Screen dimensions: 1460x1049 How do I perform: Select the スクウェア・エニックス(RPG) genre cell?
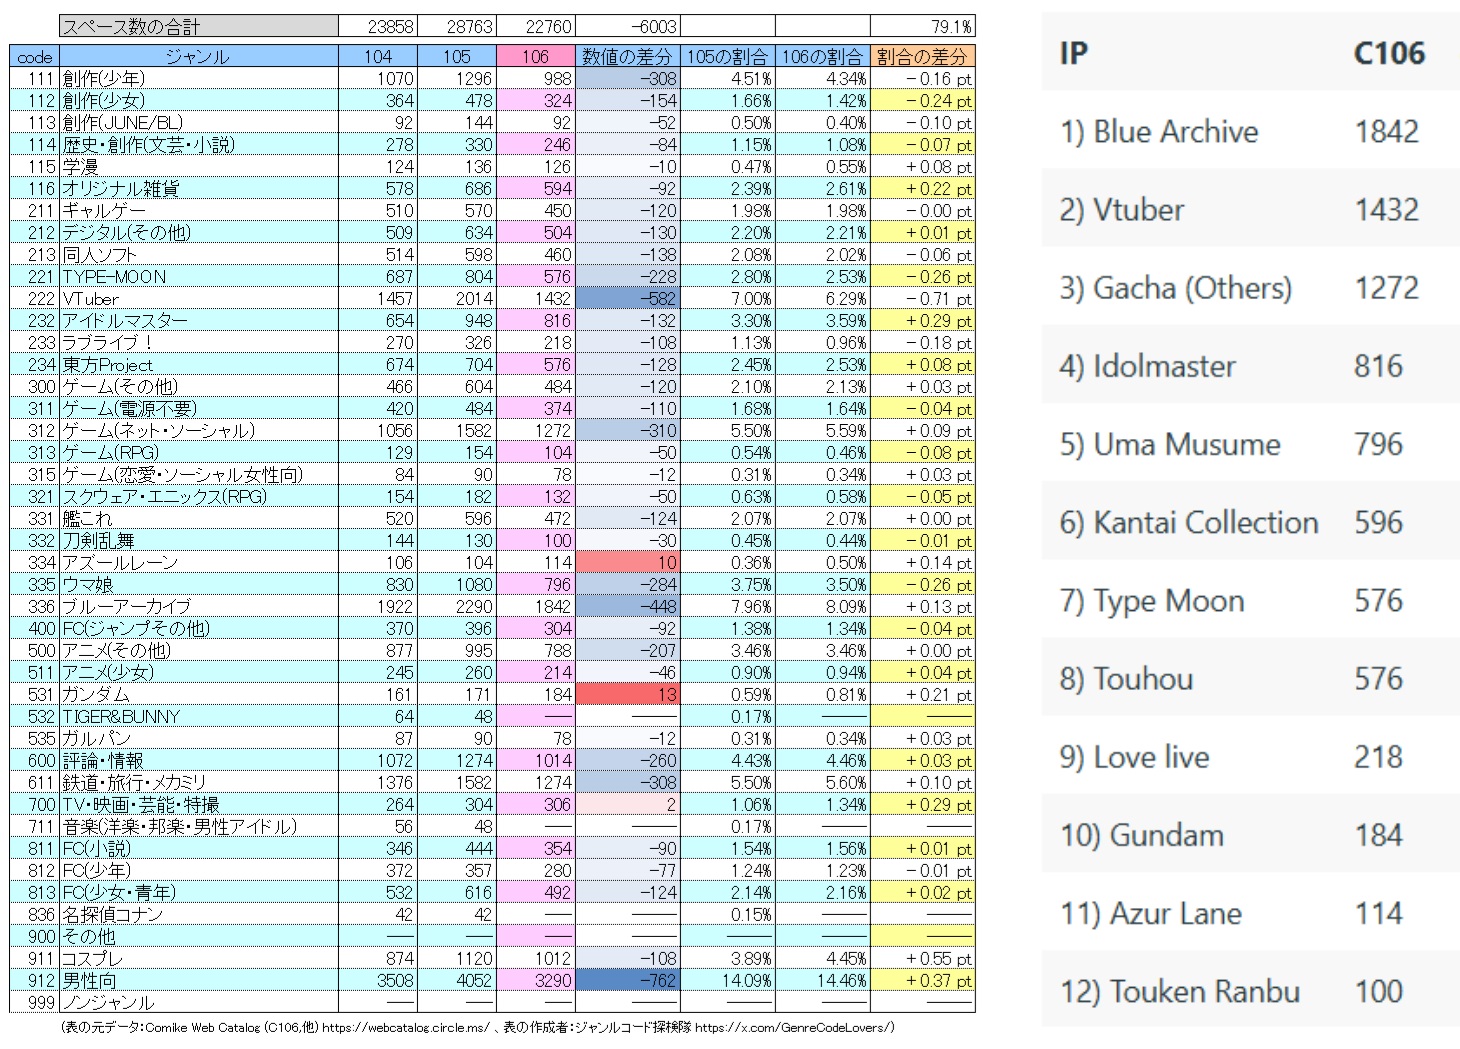pyautogui.click(x=198, y=496)
